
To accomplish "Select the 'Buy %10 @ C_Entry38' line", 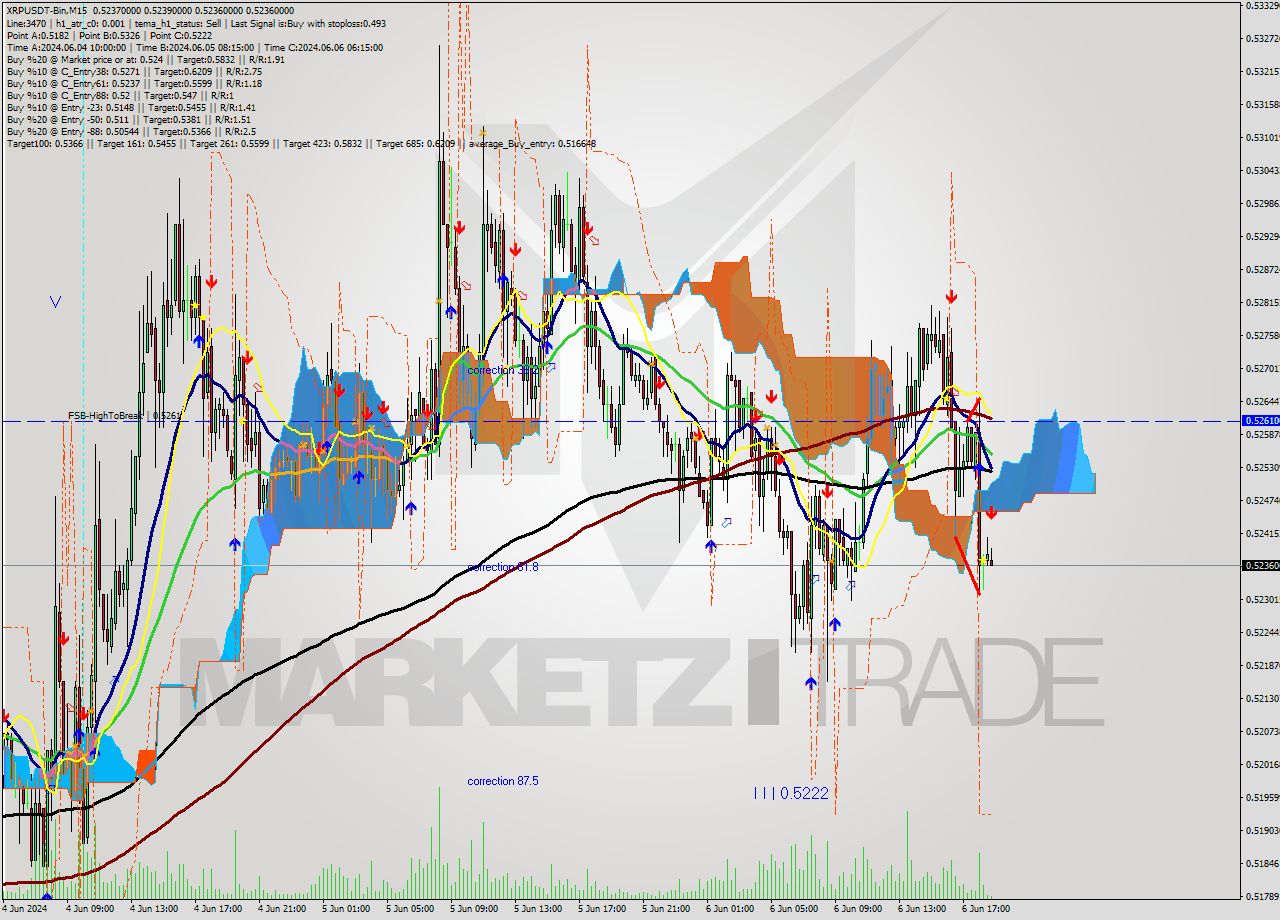I will click(x=134, y=71).
